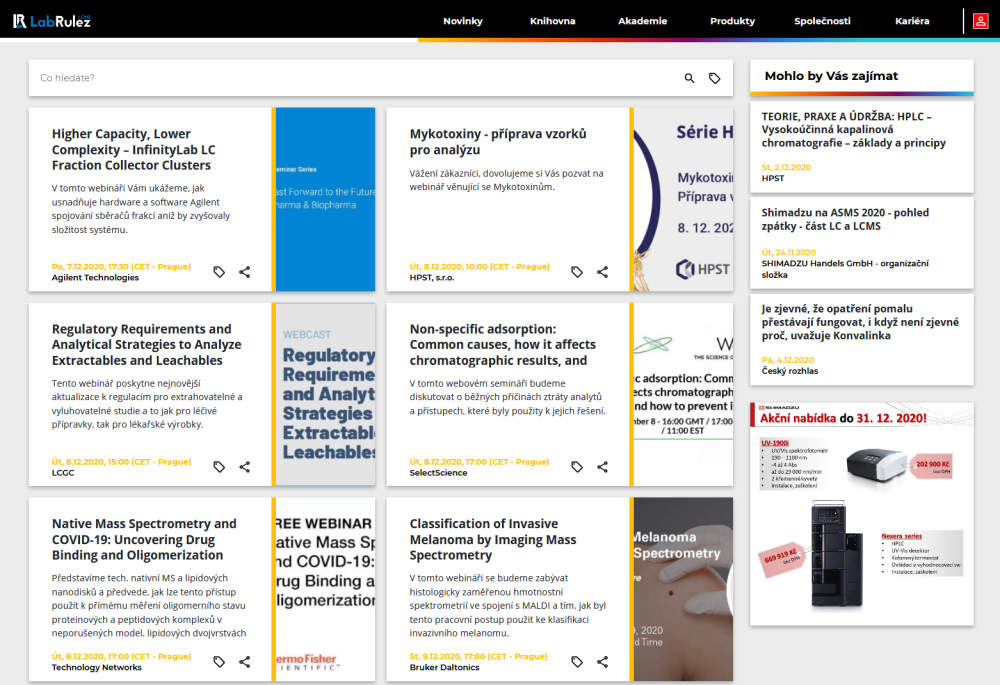Click the 'Mohlo by Vás zajímat' heading
The width and height of the screenshot is (1000, 685).
pos(831,76)
